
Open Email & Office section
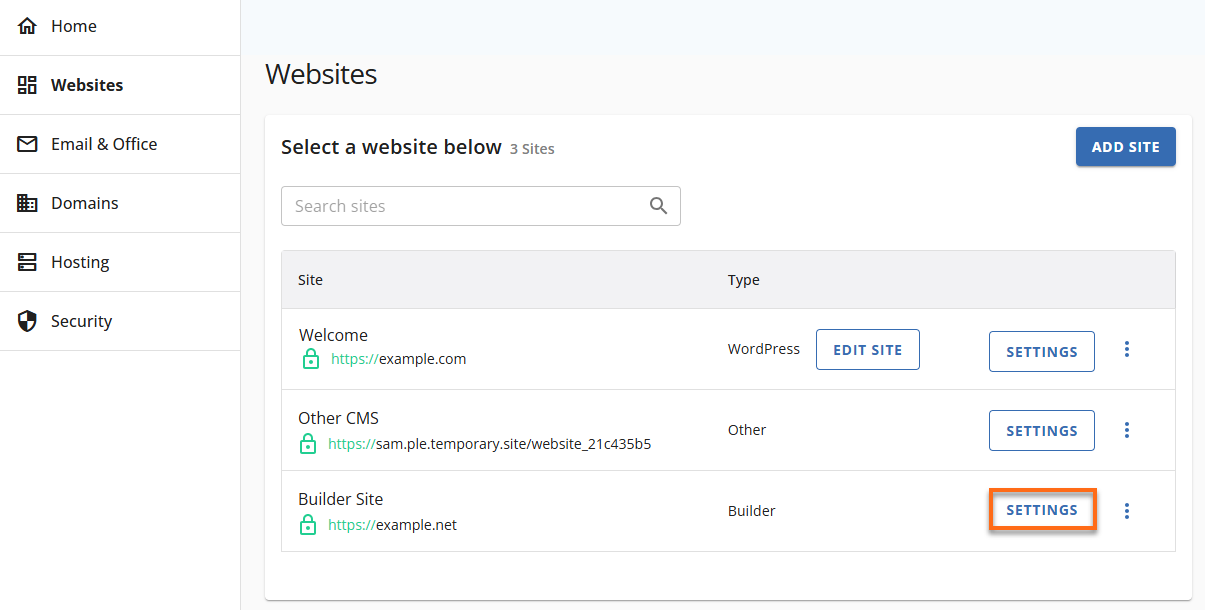(120, 144)
